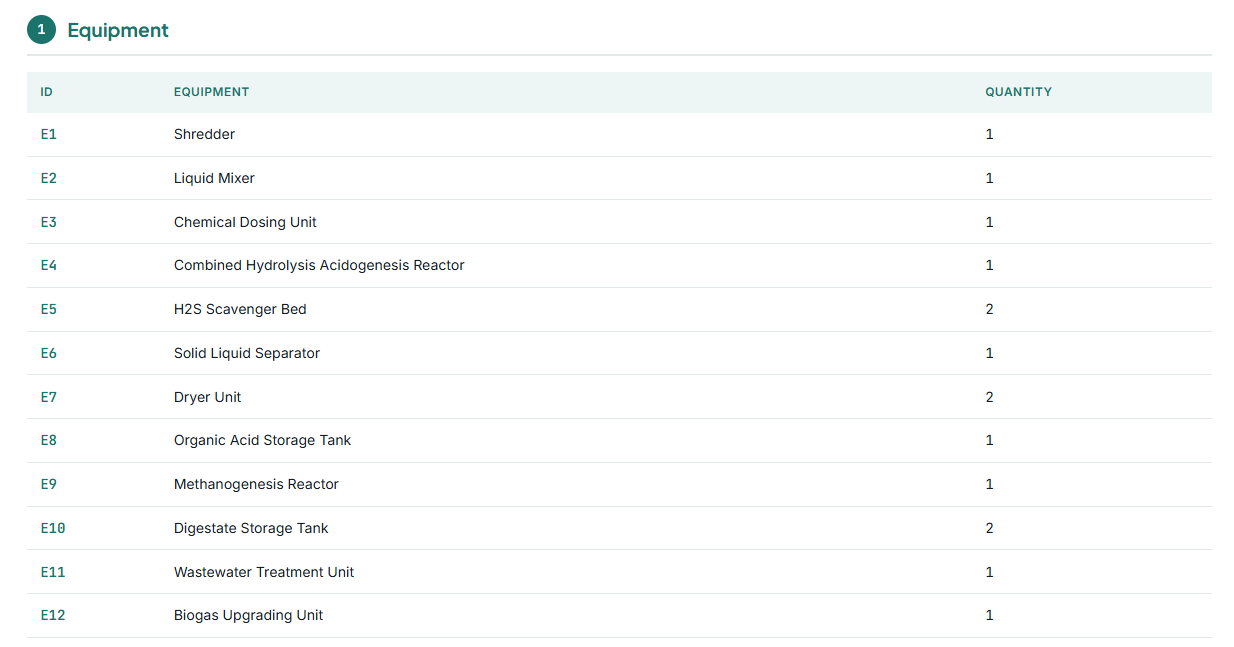Viewport: 1234px width, 647px height.
Task: Select the H2S Scavenger Bed name
Action: [x=240, y=309]
